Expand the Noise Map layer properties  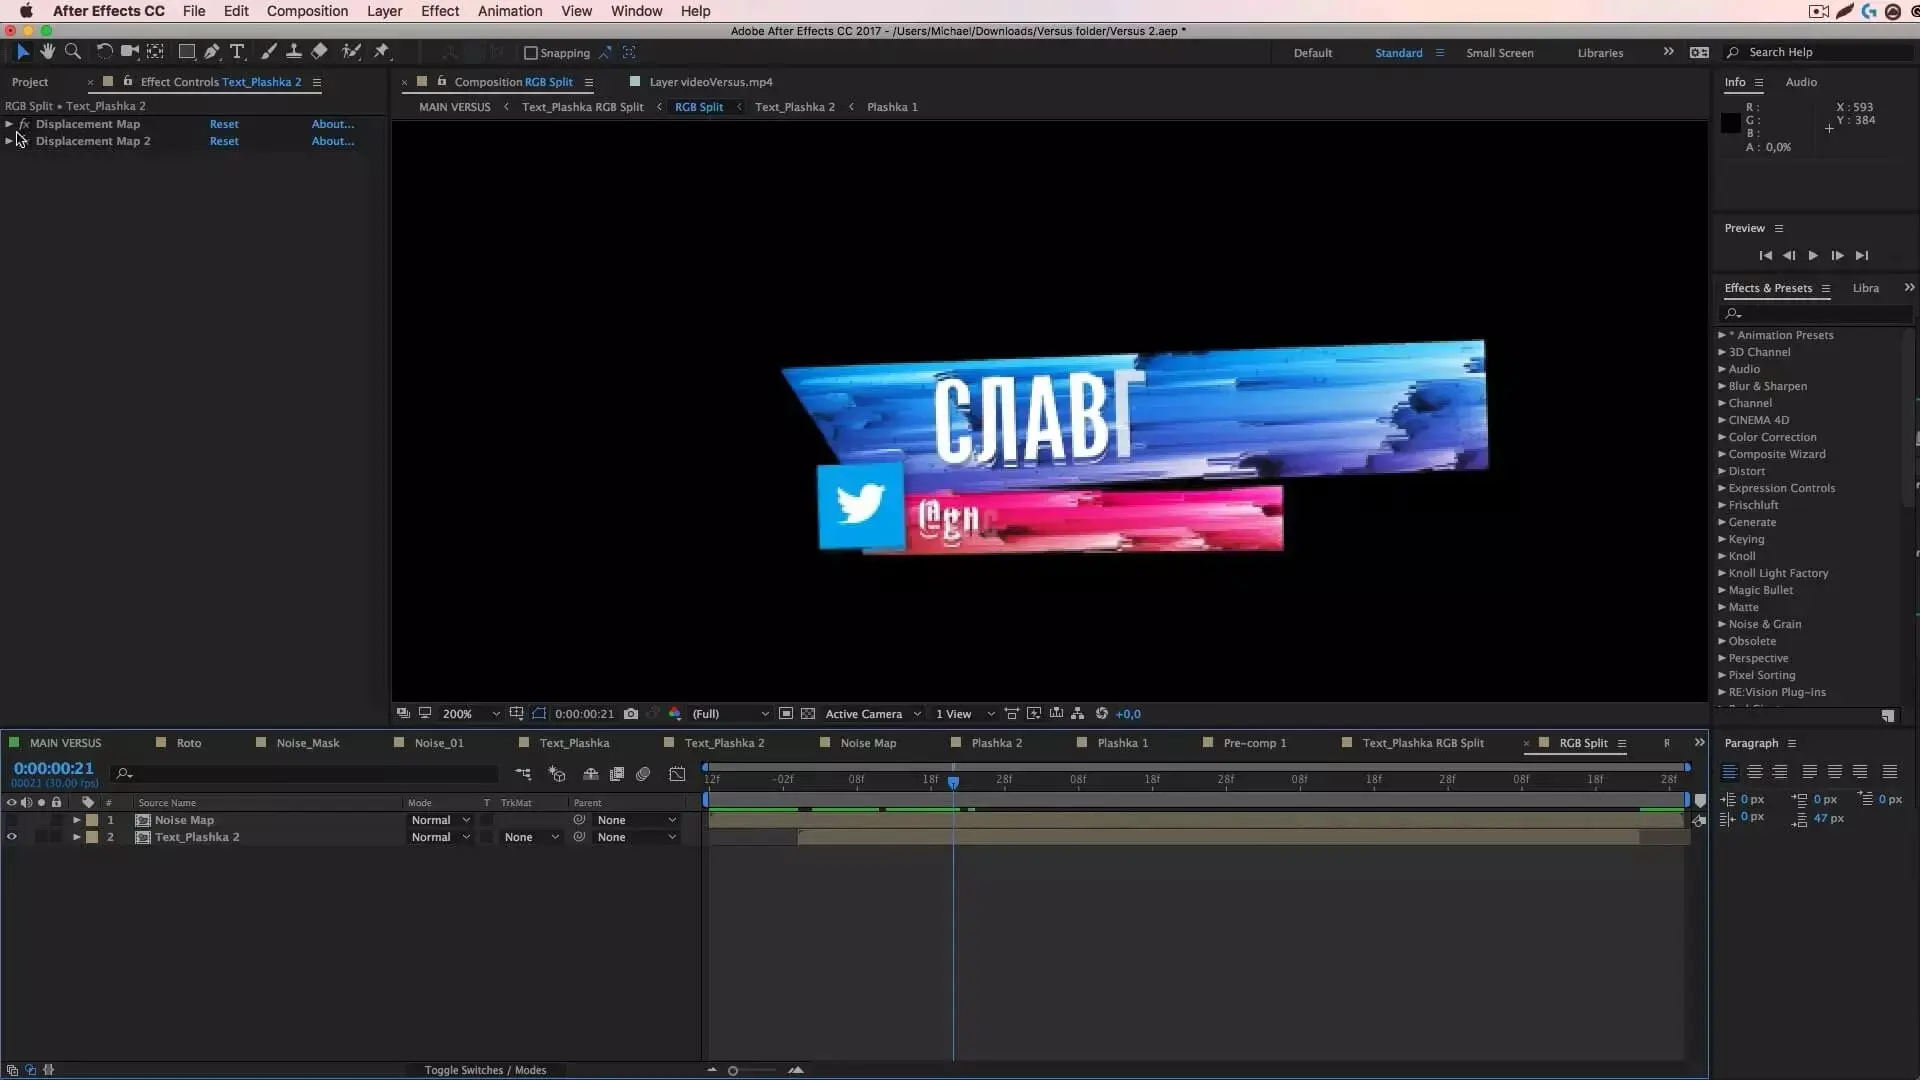(x=76, y=820)
